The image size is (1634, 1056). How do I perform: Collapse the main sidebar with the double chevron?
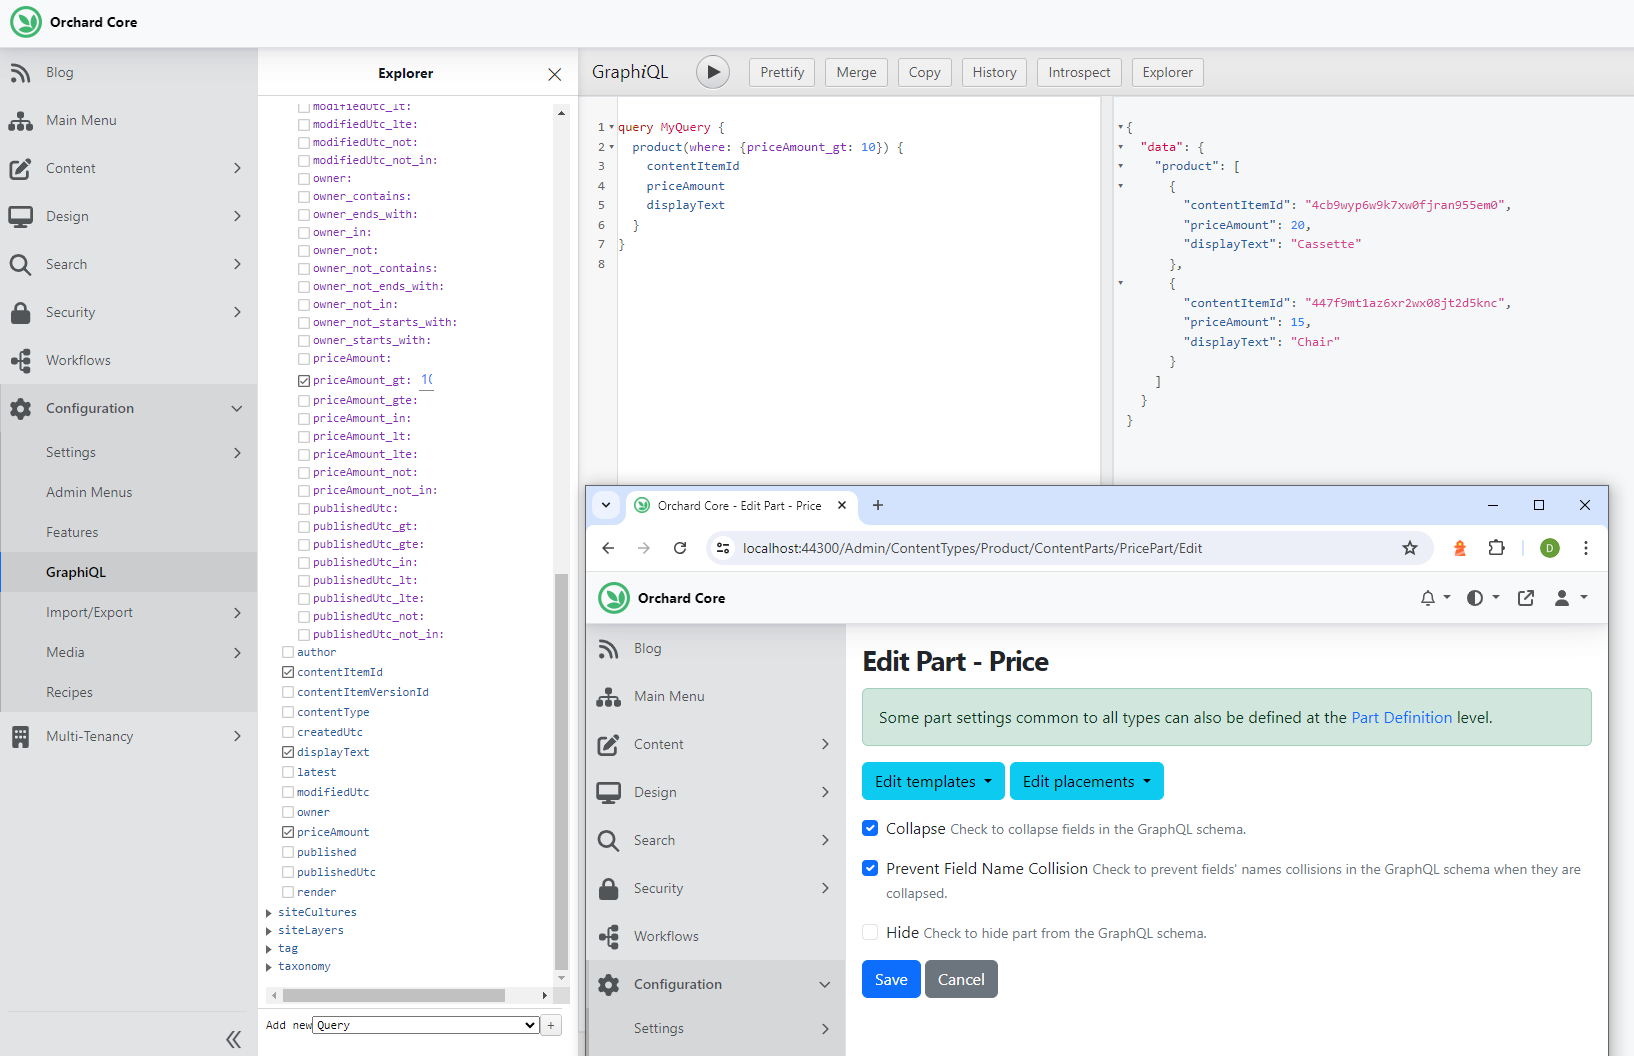233,1039
